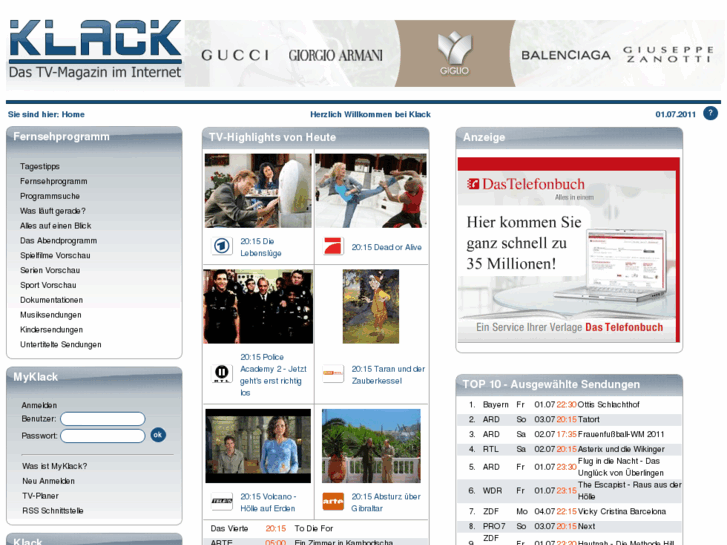This screenshot has height=545, width=727.
Task: Open Taran und der Zauberkessel thumbnail
Action: coord(371,307)
